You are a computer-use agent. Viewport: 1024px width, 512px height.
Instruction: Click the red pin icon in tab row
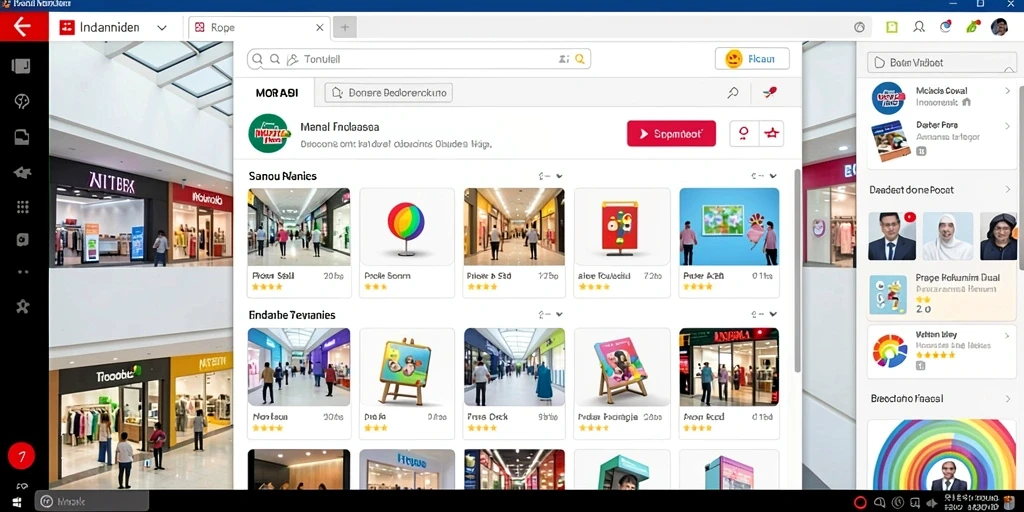[769, 93]
